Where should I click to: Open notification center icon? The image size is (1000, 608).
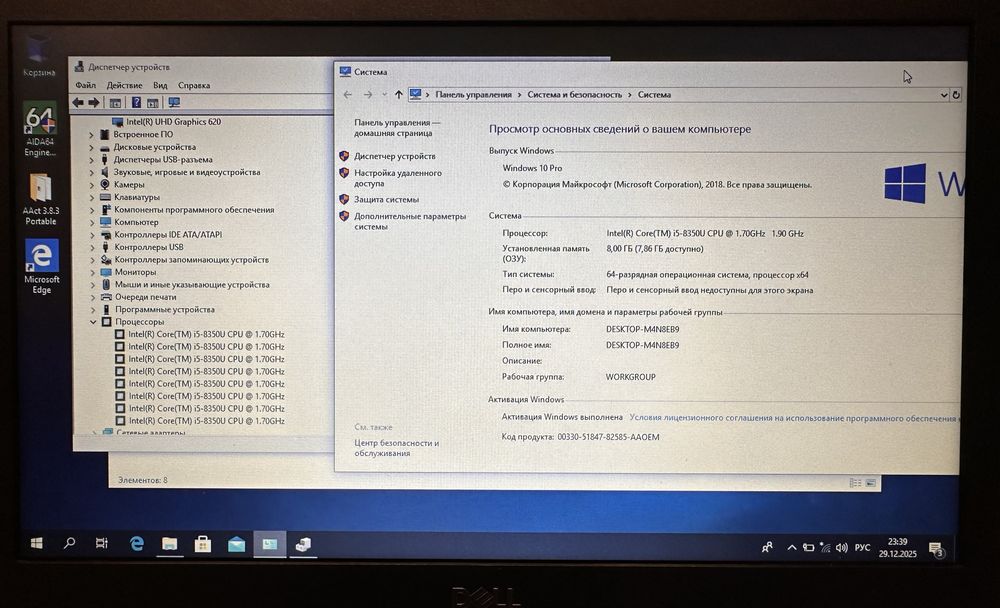click(x=936, y=548)
